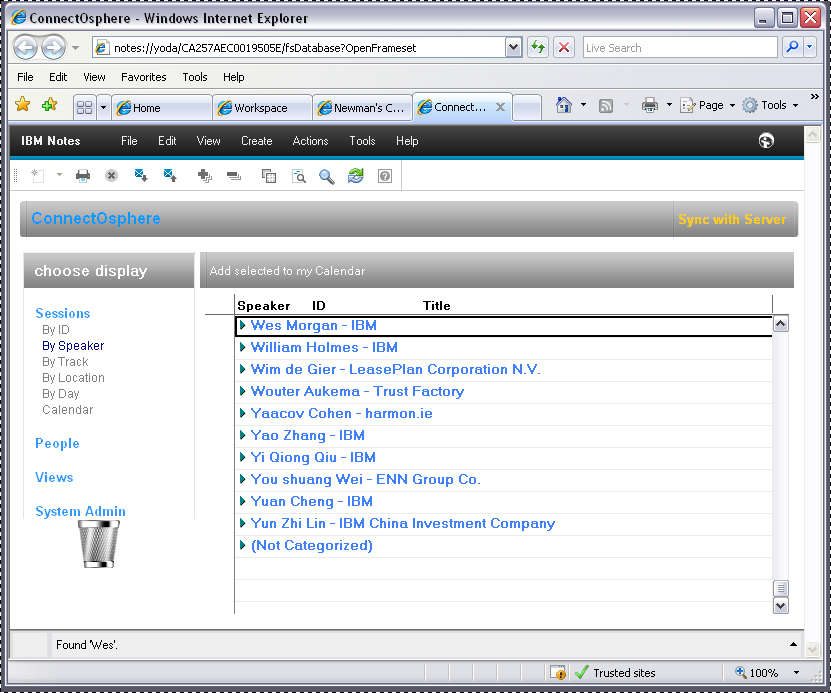Screen dimensions: 831x693
Task: Select the By Track sessions view
Action: 65,362
